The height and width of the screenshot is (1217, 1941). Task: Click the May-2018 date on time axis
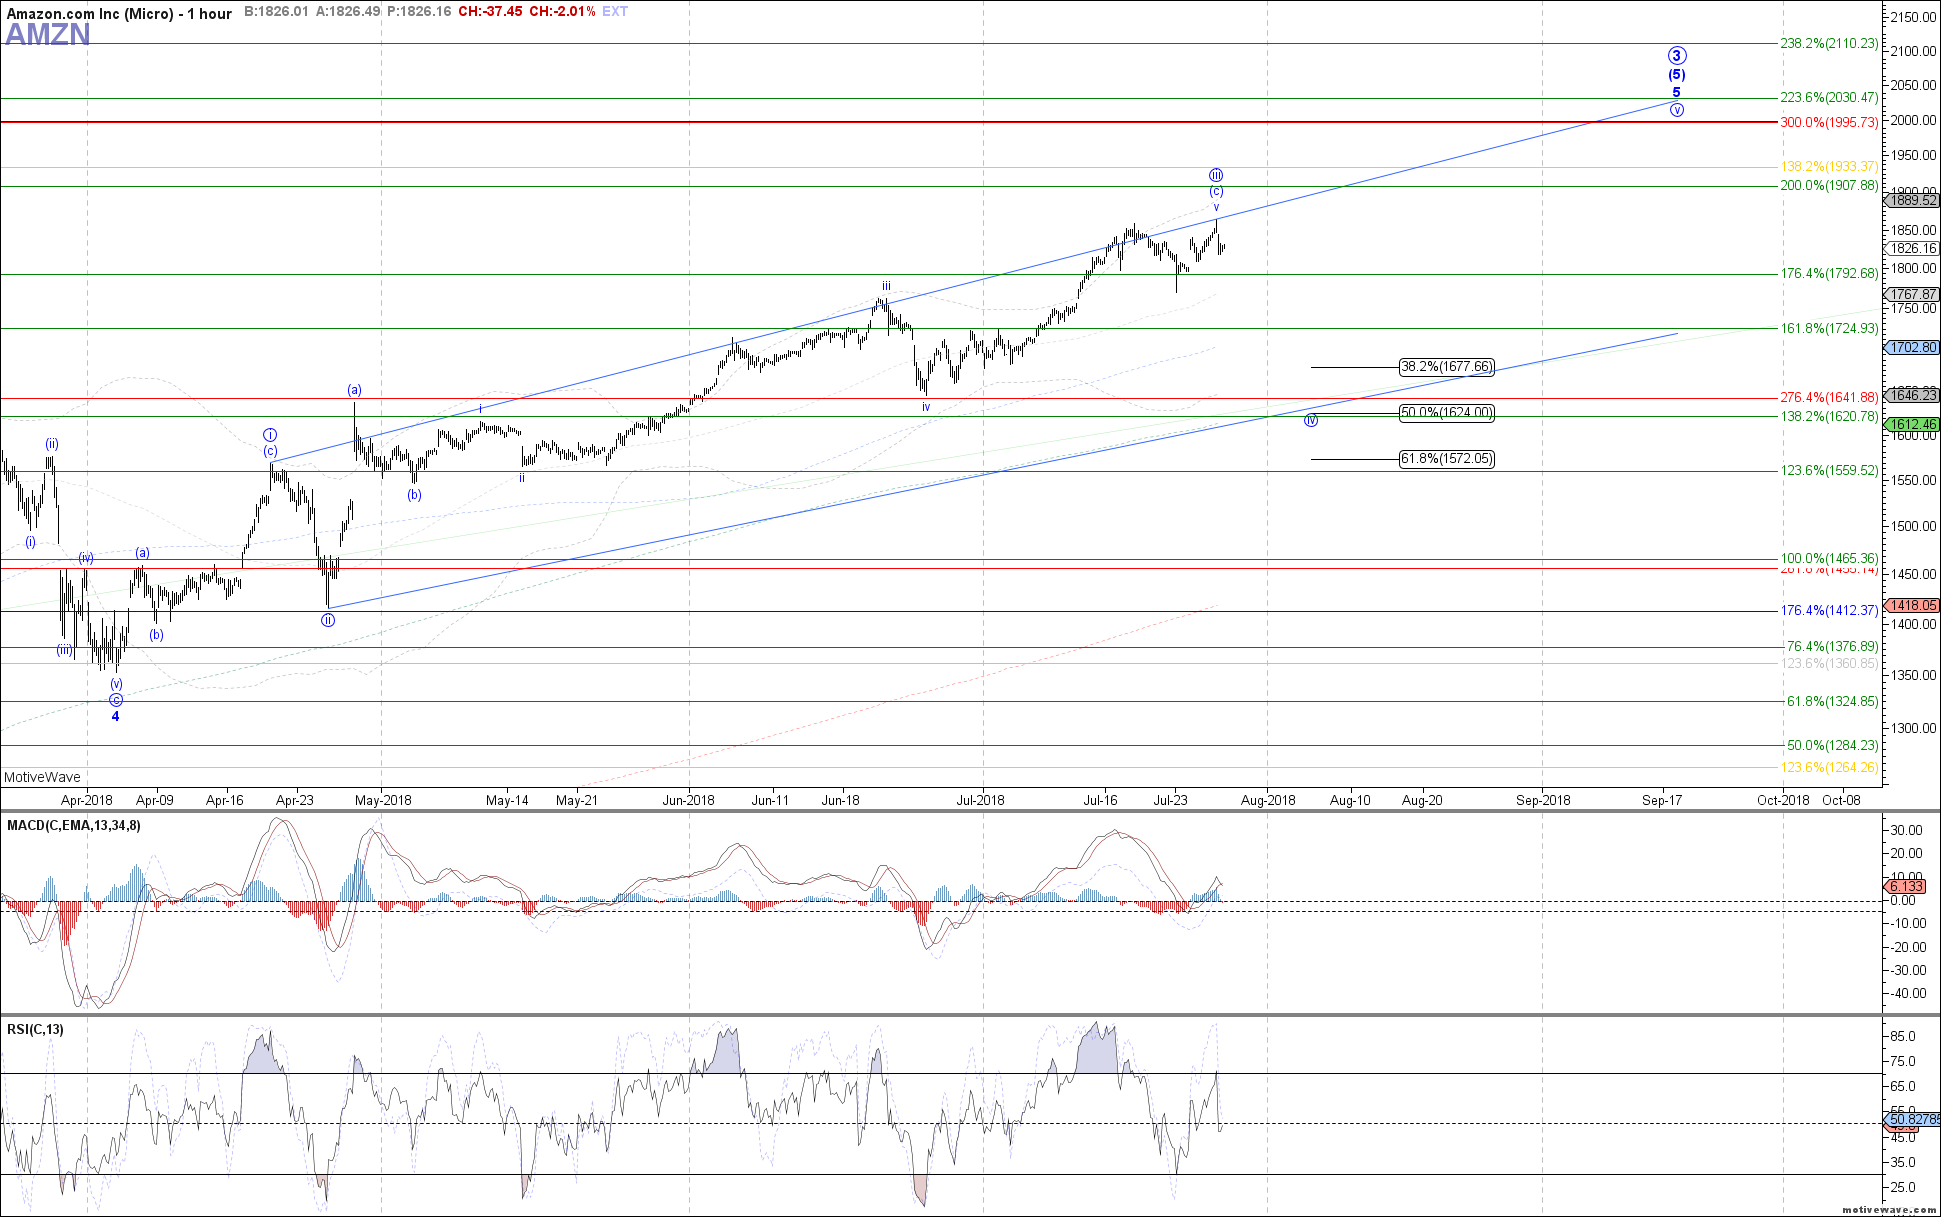pos(383,800)
